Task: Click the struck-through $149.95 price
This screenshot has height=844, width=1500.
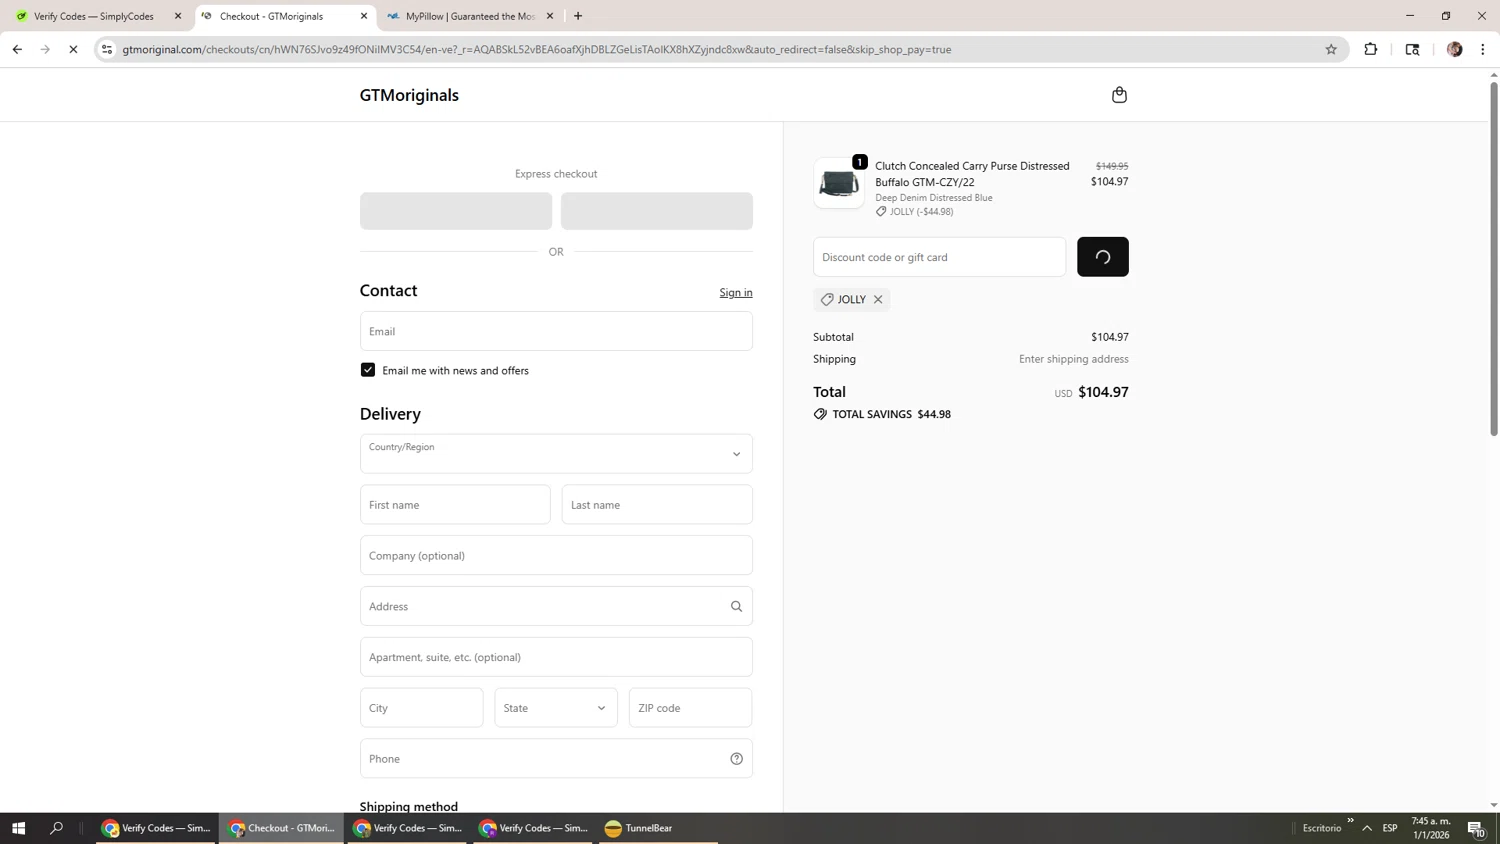Action: click(1112, 166)
